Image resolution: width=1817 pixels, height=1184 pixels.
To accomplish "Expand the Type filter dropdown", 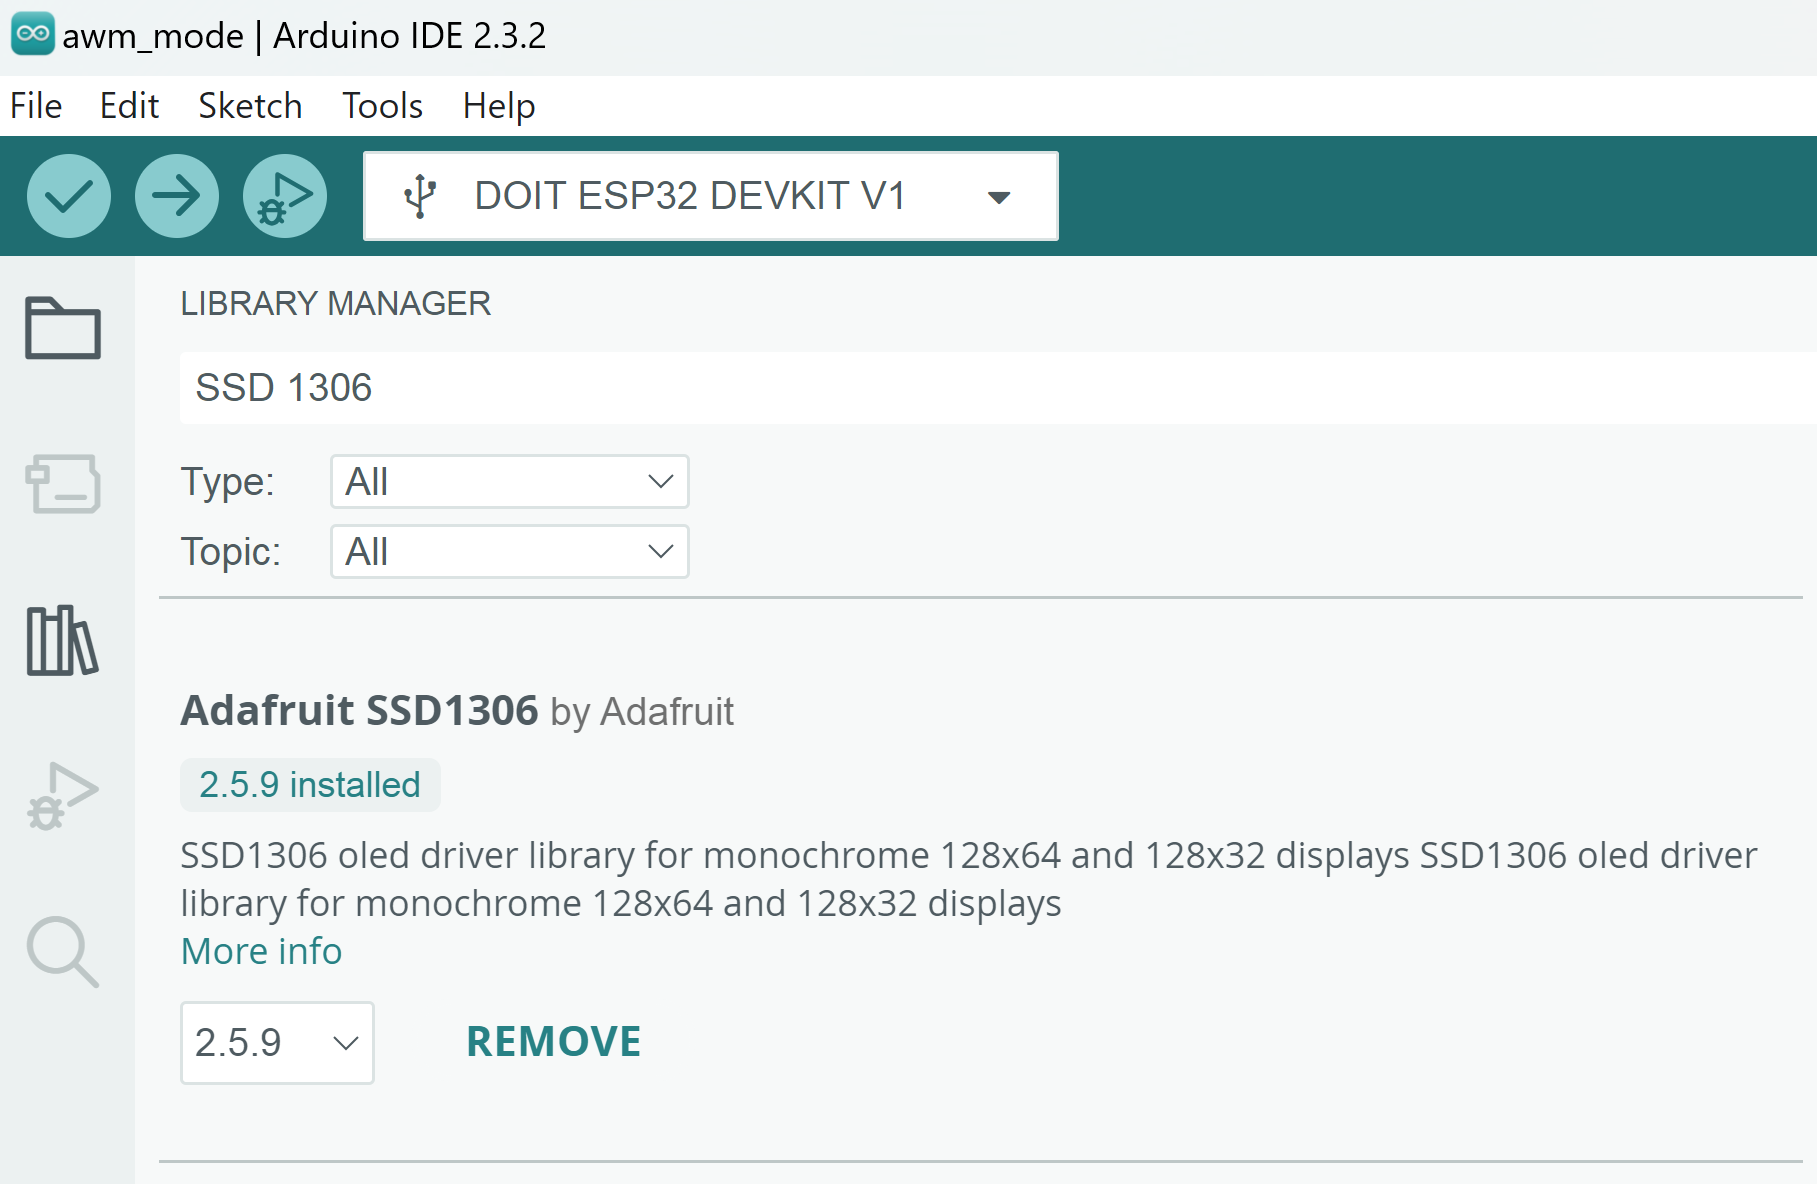I will (510, 482).
